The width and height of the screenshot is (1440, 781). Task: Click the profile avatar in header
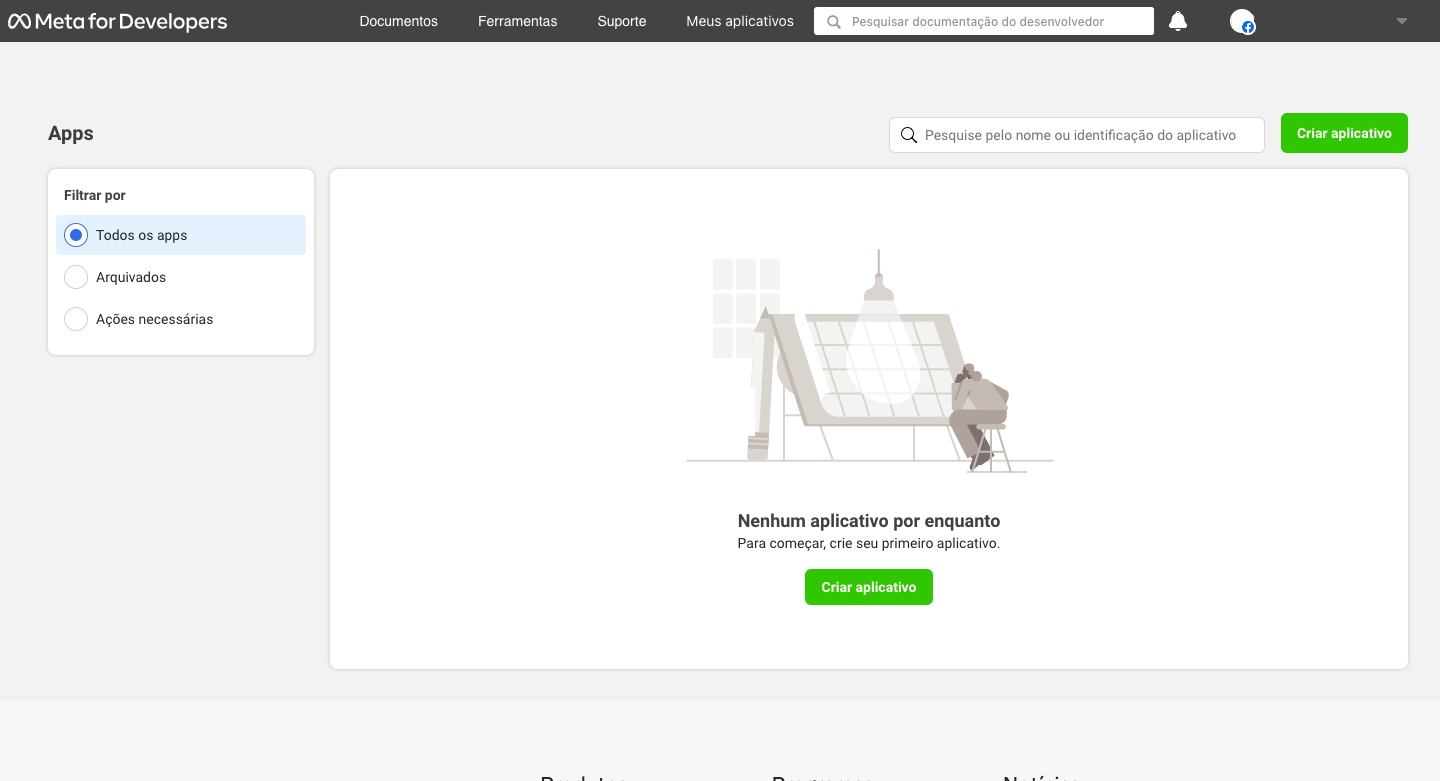coord(1242,22)
